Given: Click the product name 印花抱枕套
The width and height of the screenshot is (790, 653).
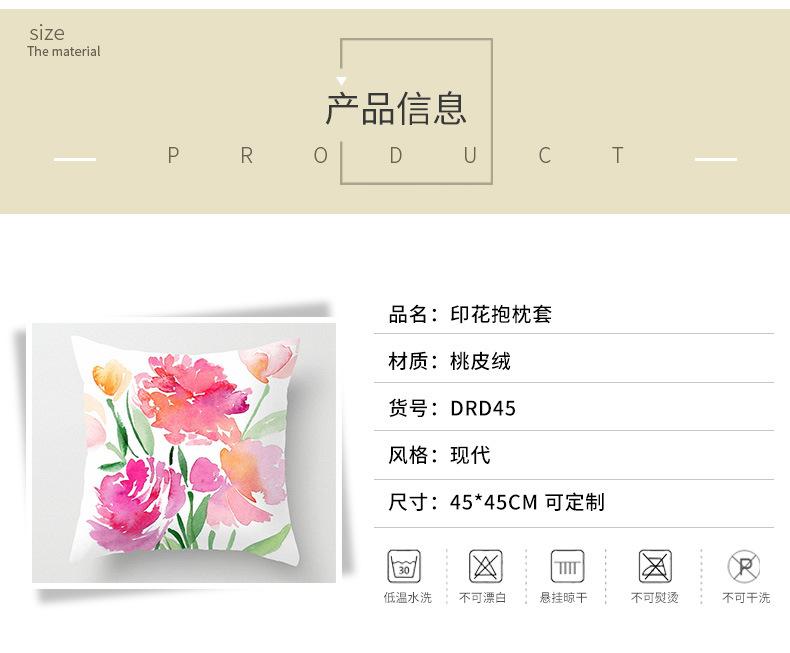Looking at the screenshot, I should pos(501,314).
